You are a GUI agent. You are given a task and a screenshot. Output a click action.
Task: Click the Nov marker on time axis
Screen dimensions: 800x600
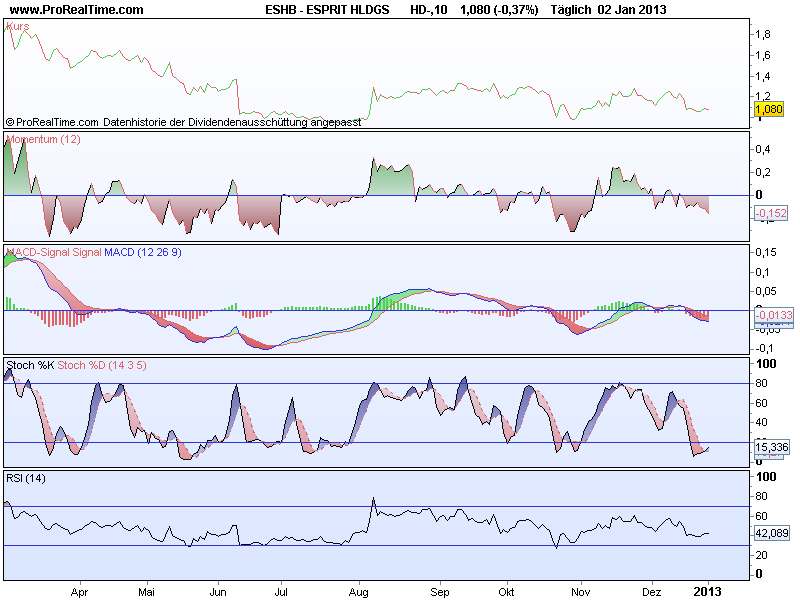click(x=581, y=592)
